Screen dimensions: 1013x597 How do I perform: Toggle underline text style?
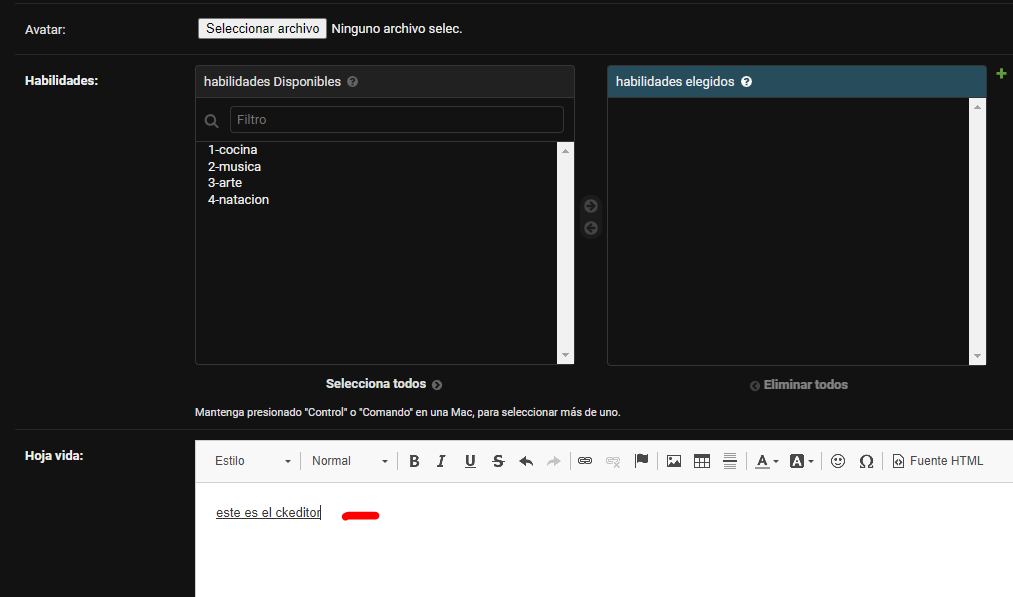point(470,461)
